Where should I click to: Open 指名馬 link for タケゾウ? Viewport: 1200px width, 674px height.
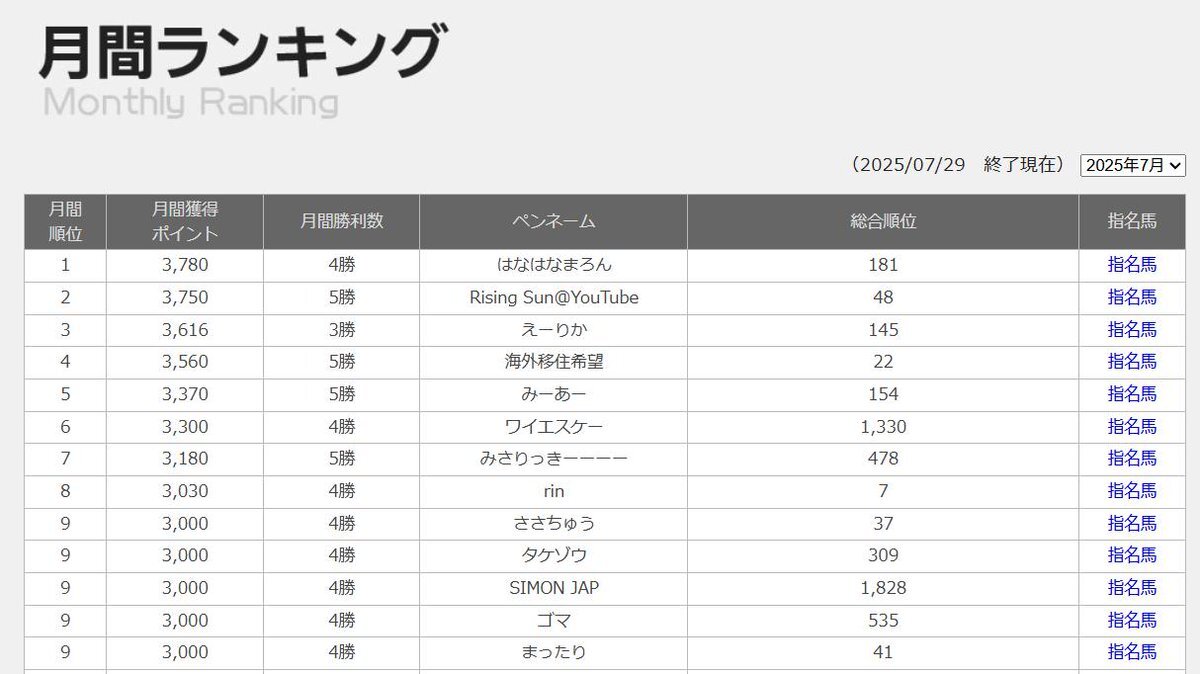pos(1132,555)
